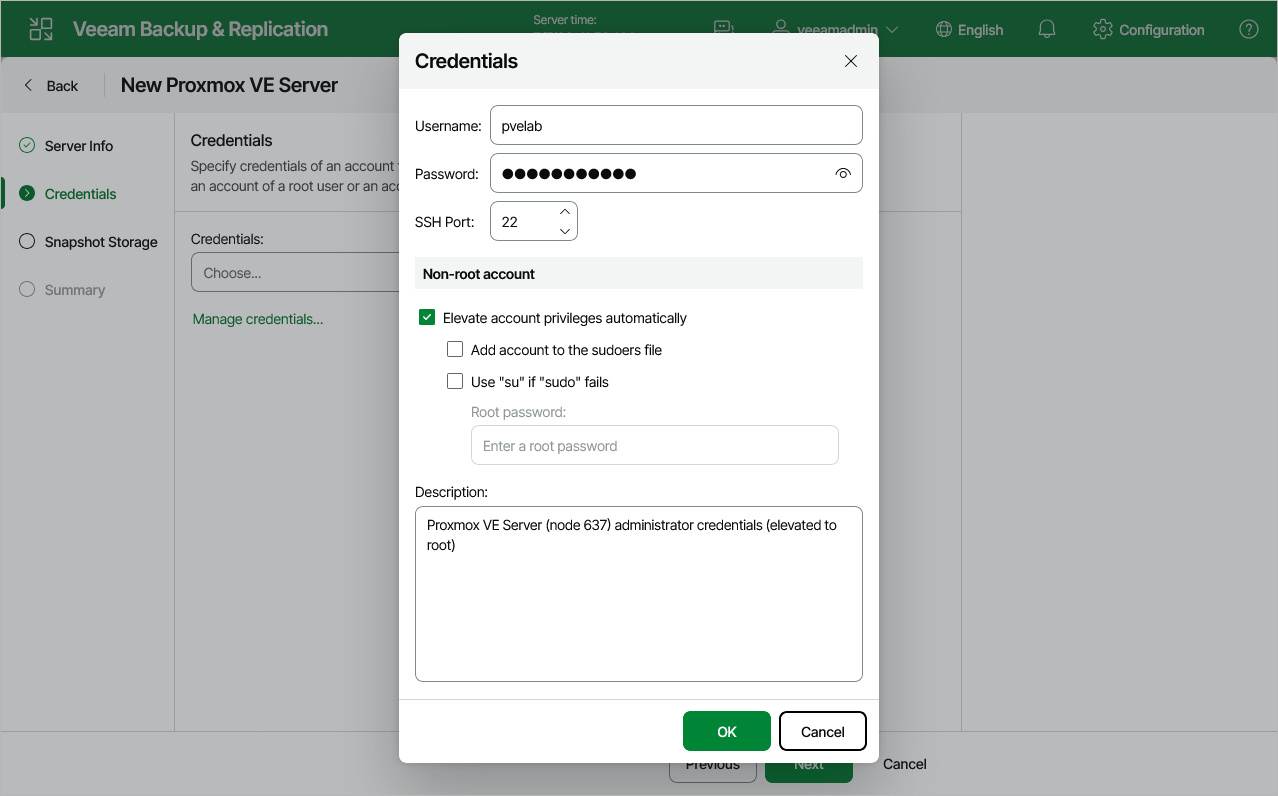Click the veeamadmin user icon
The height and width of the screenshot is (796, 1278).
(783, 29)
